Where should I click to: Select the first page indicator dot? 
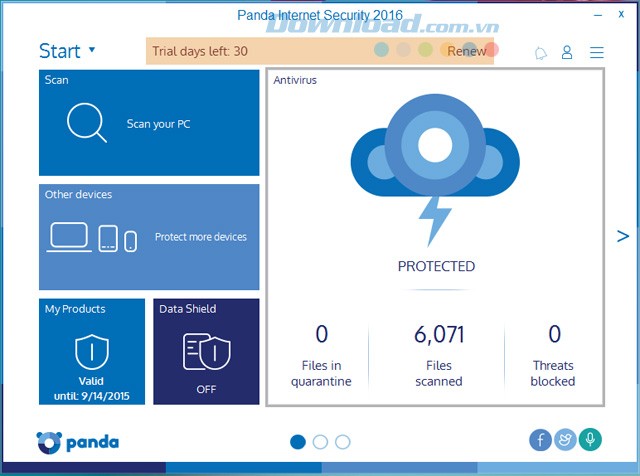(298, 441)
